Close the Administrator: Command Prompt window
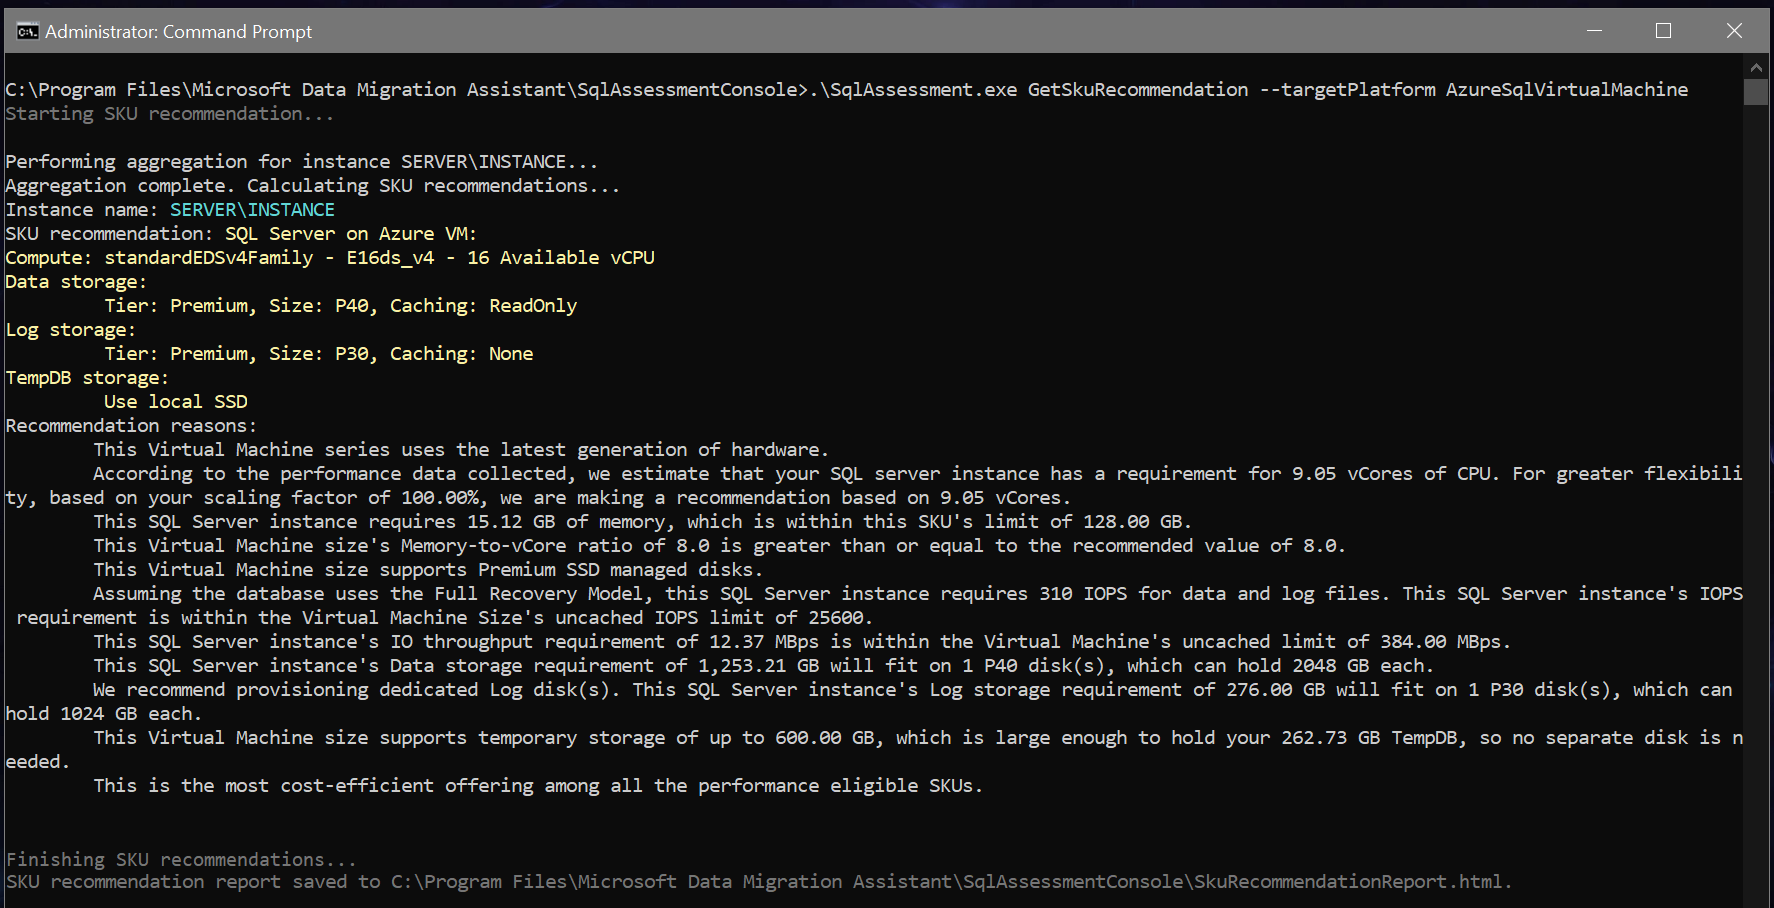Image resolution: width=1774 pixels, height=908 pixels. coord(1734,31)
